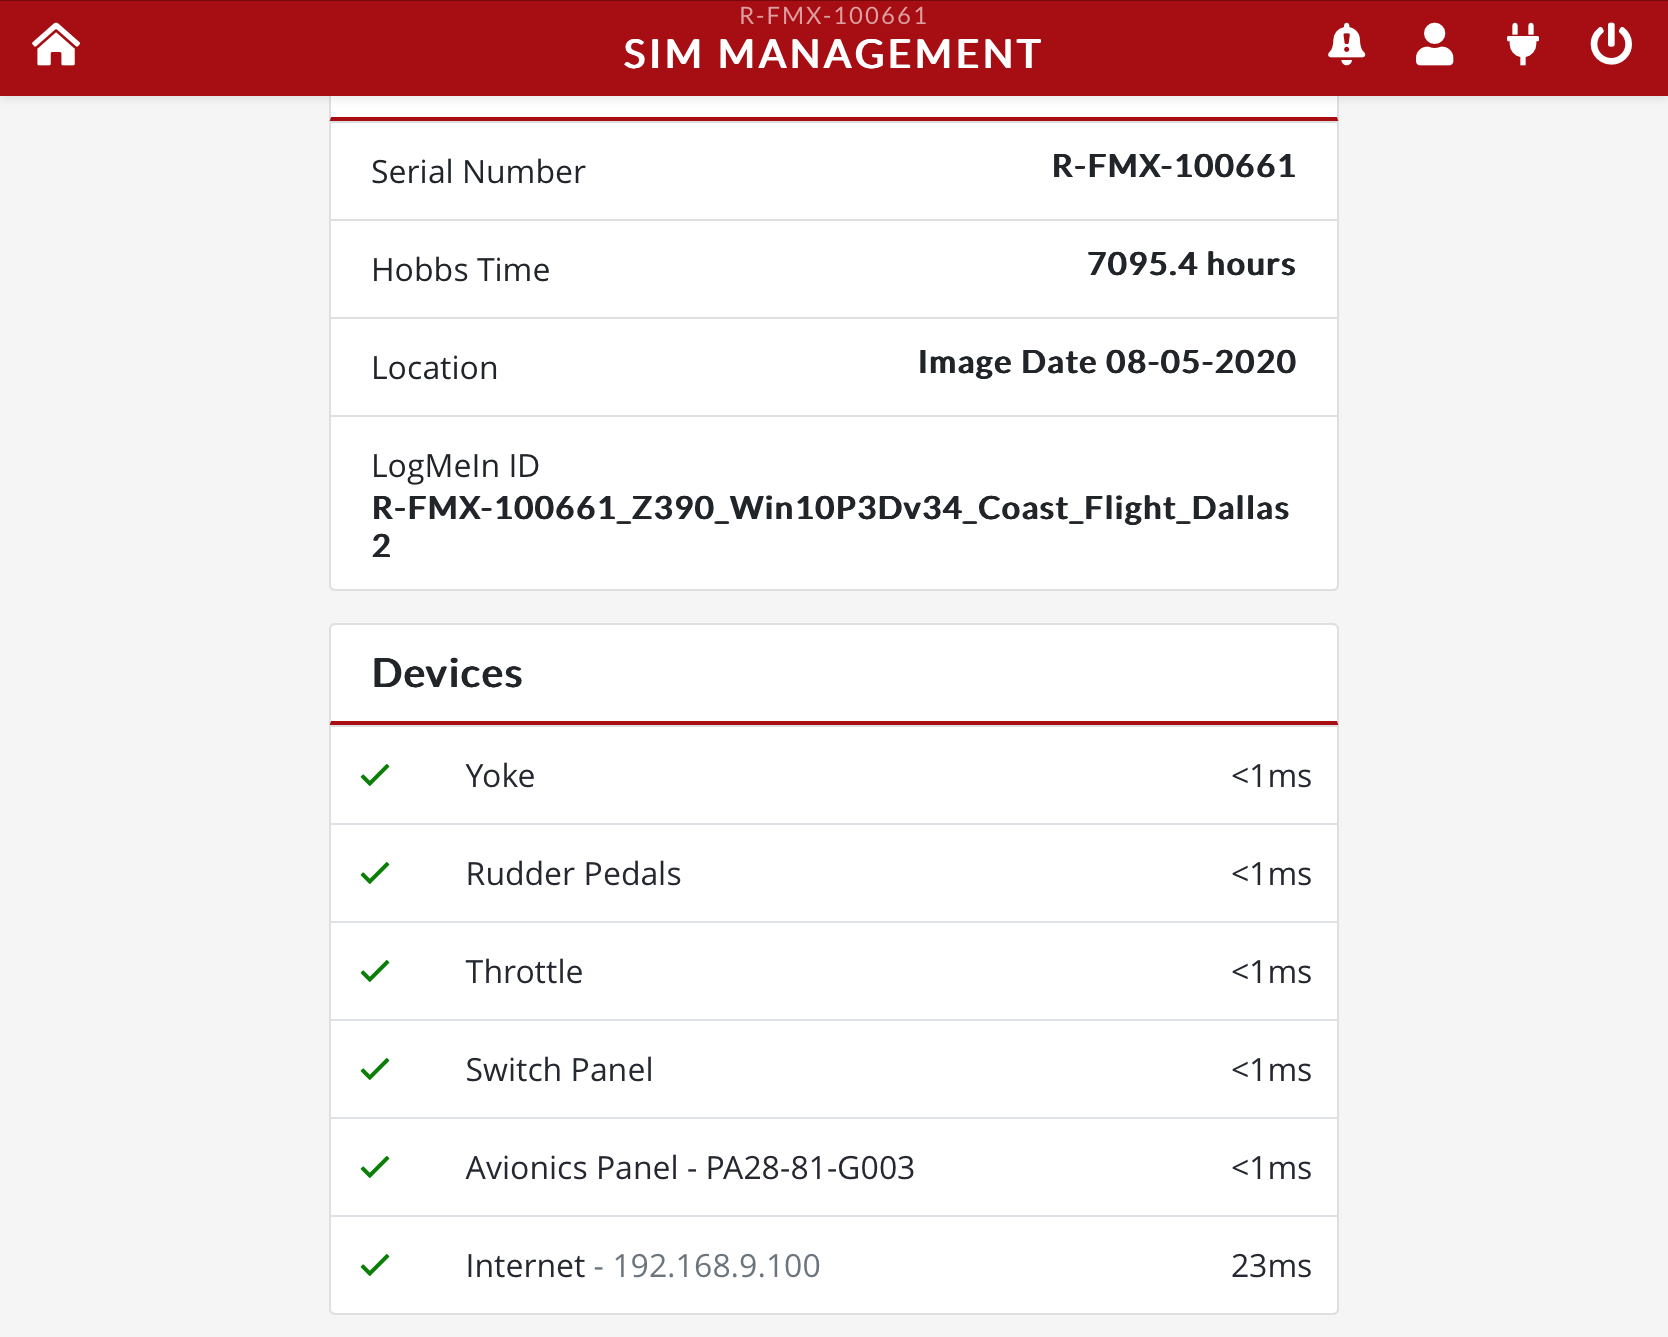
Task: Select the Switch Panel device label
Action: (559, 1070)
